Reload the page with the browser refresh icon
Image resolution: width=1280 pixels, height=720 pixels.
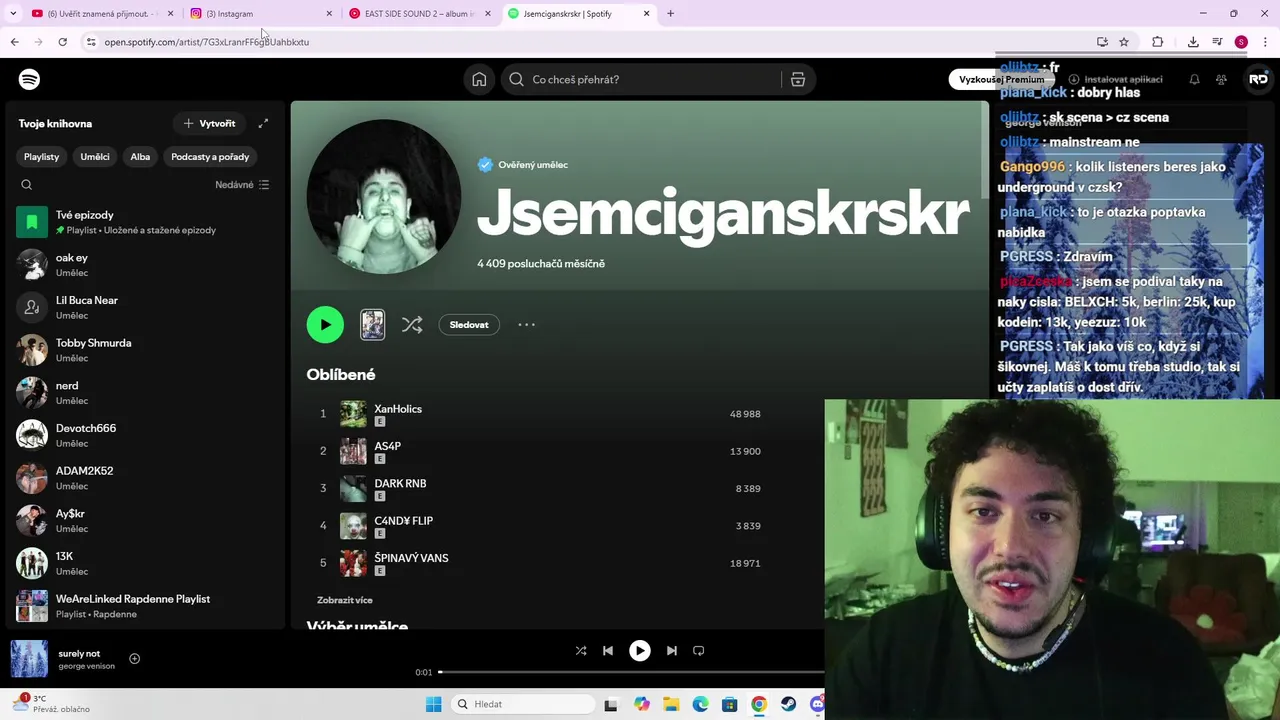coord(62,42)
